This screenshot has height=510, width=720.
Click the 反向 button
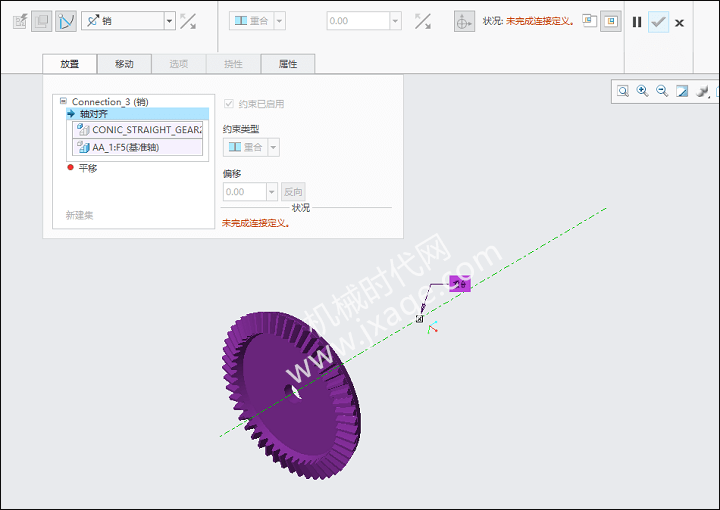(293, 192)
